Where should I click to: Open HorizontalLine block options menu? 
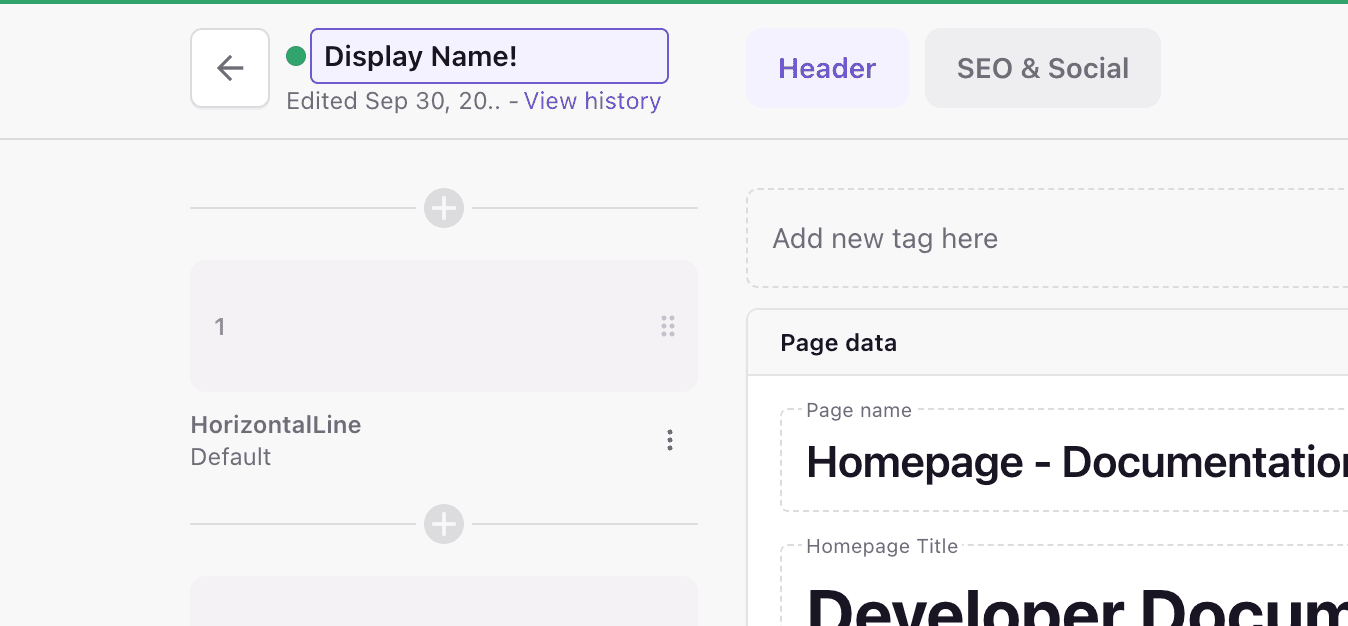tap(669, 440)
